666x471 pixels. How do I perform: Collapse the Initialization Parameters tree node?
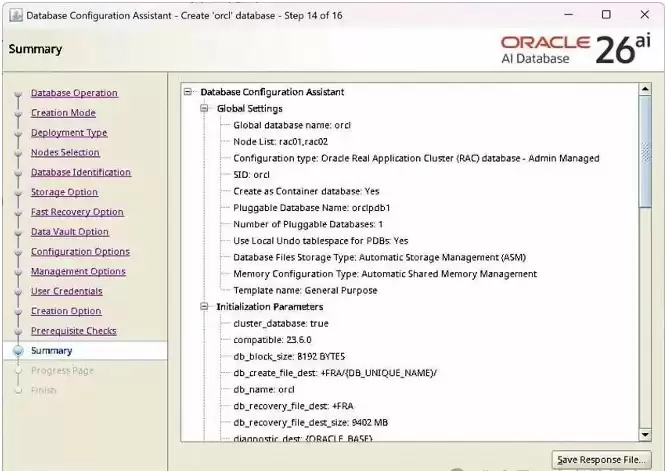[x=204, y=306]
